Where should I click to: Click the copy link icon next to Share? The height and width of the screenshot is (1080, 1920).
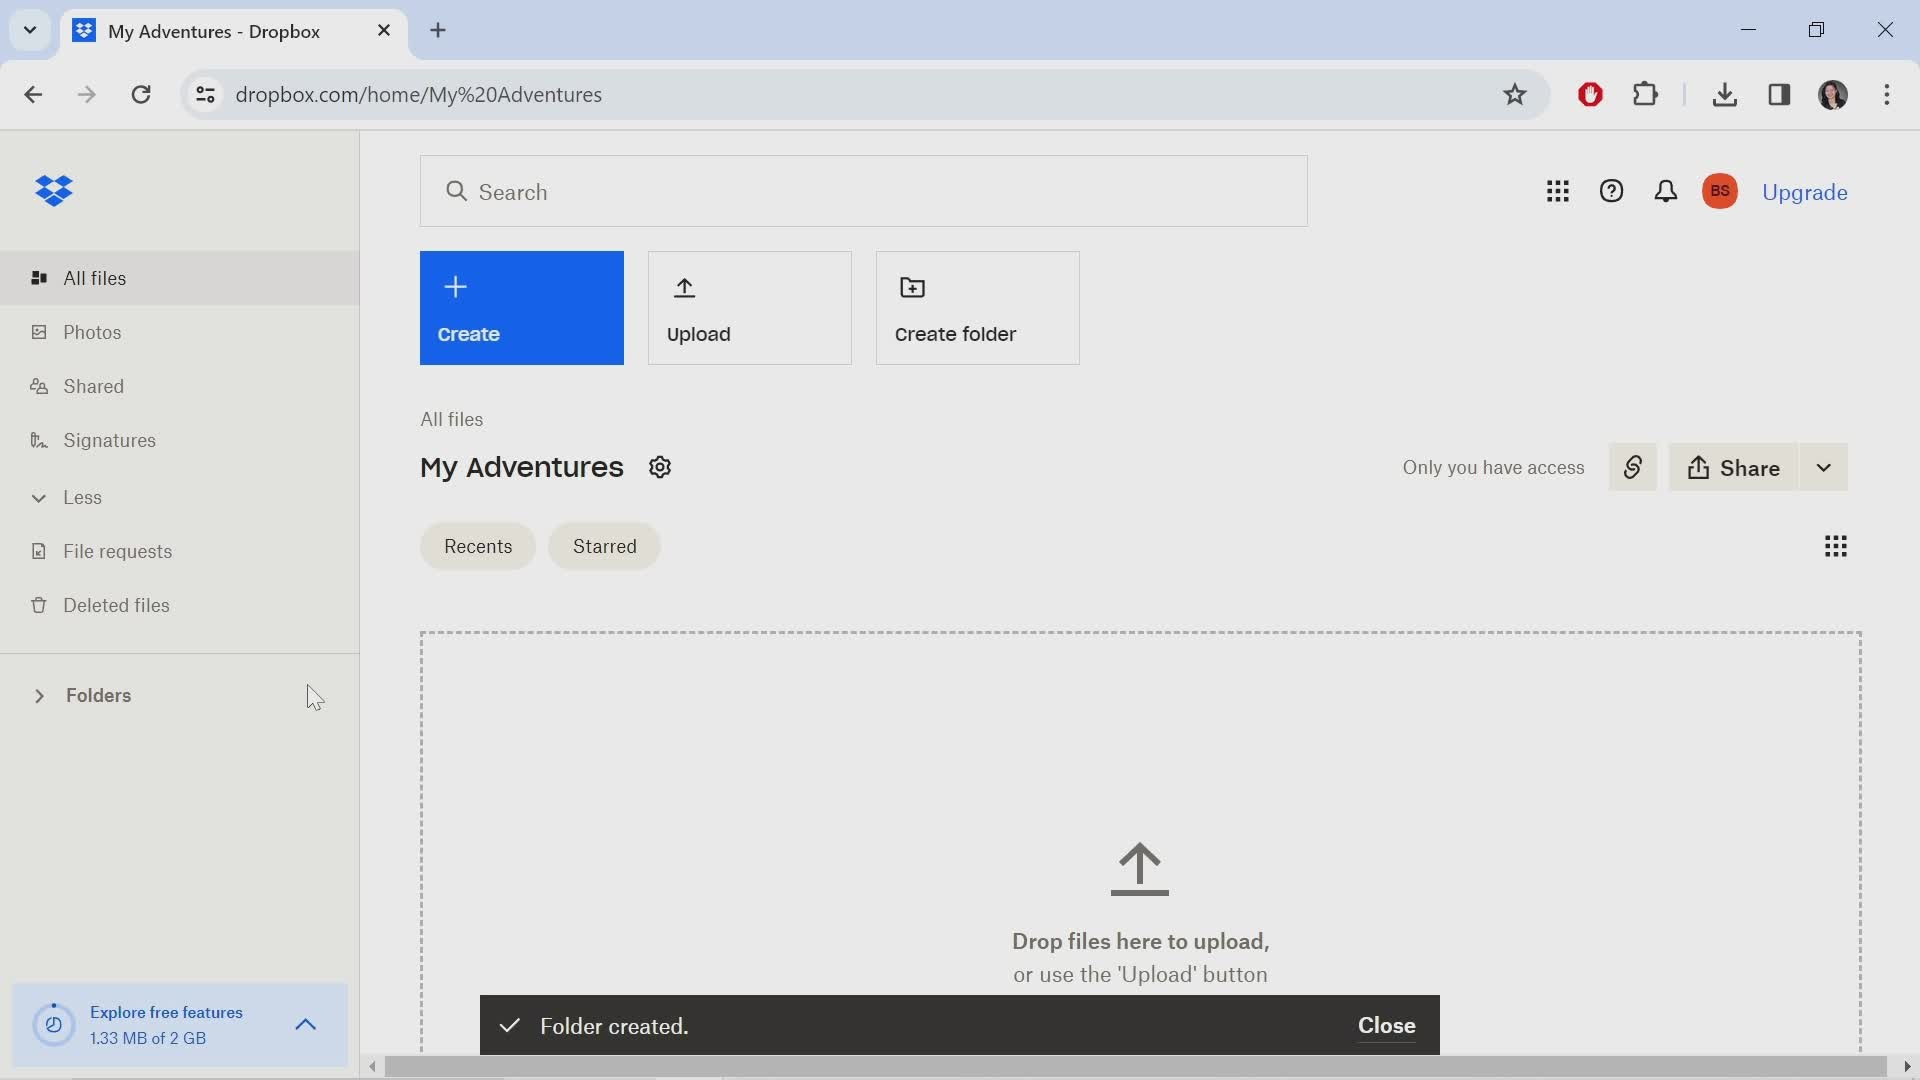1634,468
